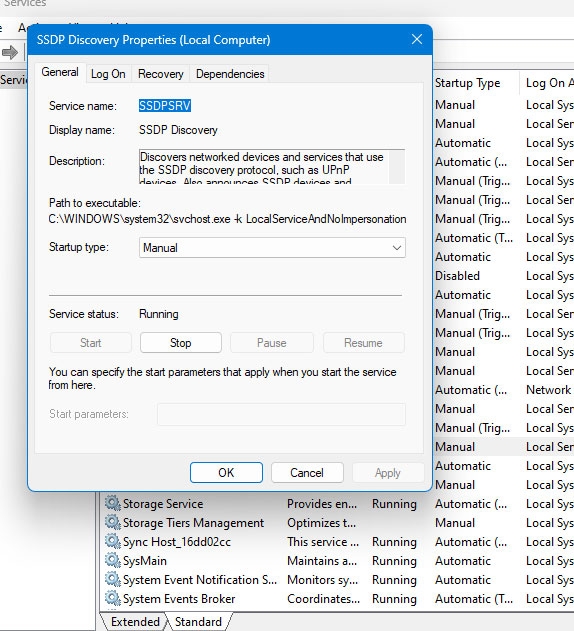Screen dimensions: 574x631
Task: Click the Automatic (T... cell of System Events Broker
Action: (x=474, y=599)
